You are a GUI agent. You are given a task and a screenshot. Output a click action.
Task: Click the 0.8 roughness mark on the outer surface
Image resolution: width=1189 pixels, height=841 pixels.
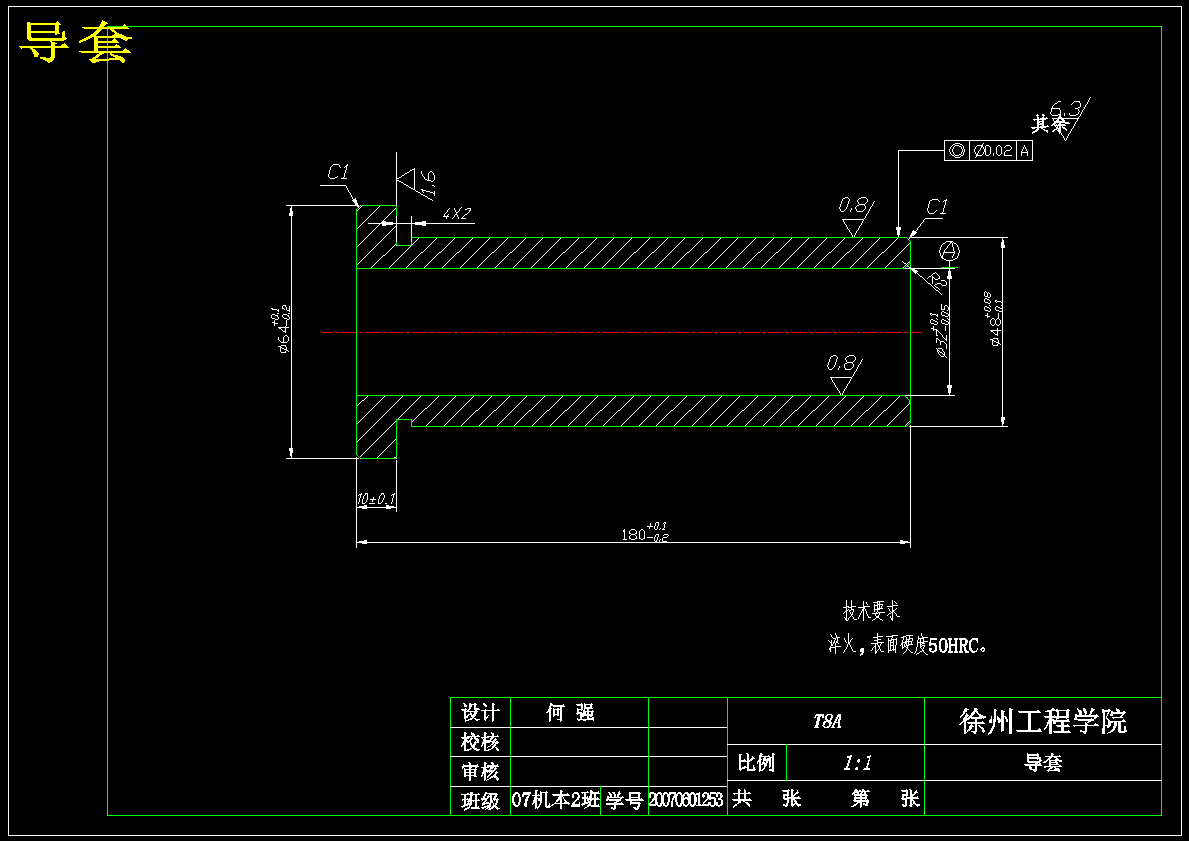pos(856,216)
